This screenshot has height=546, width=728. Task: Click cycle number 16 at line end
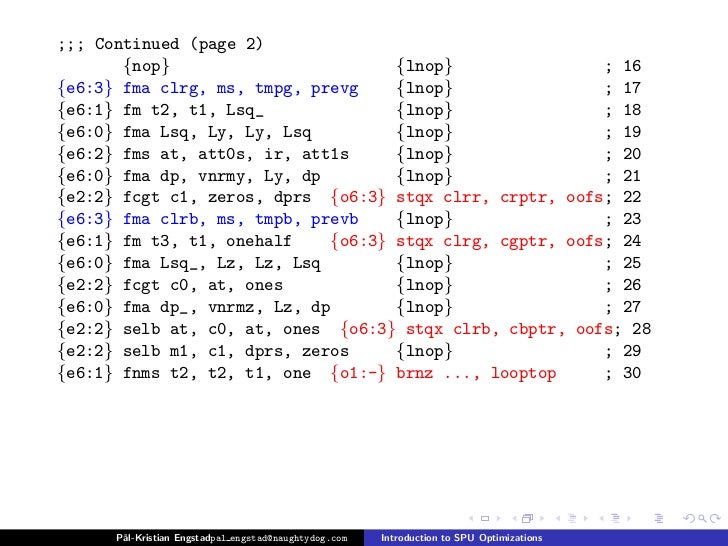(632, 66)
